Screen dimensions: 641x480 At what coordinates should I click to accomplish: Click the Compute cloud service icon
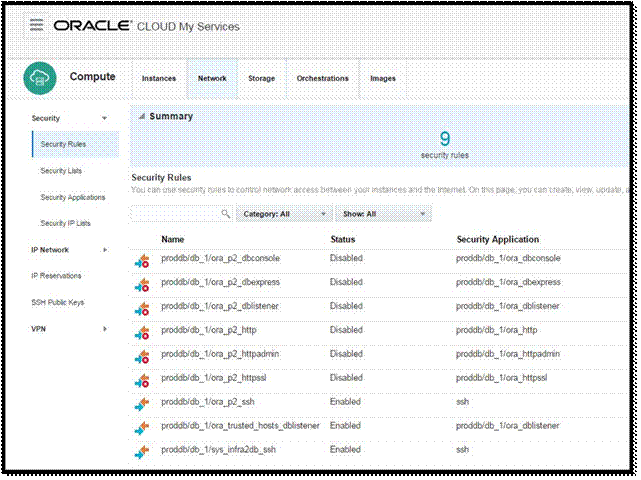[41, 78]
